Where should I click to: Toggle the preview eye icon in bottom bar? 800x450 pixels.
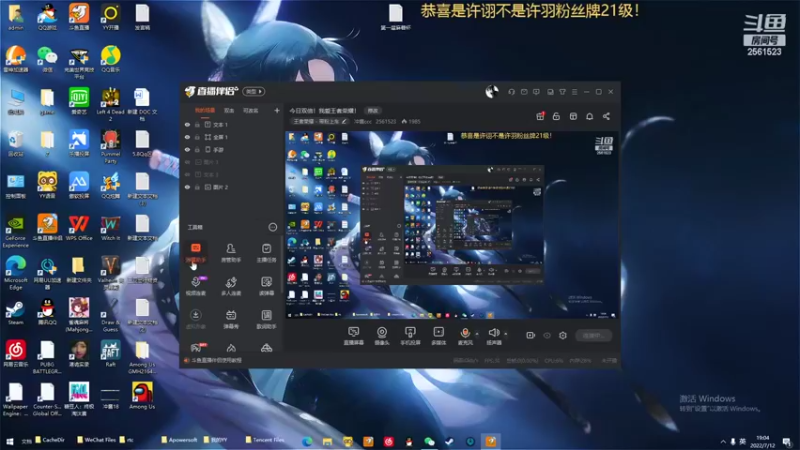[547, 335]
